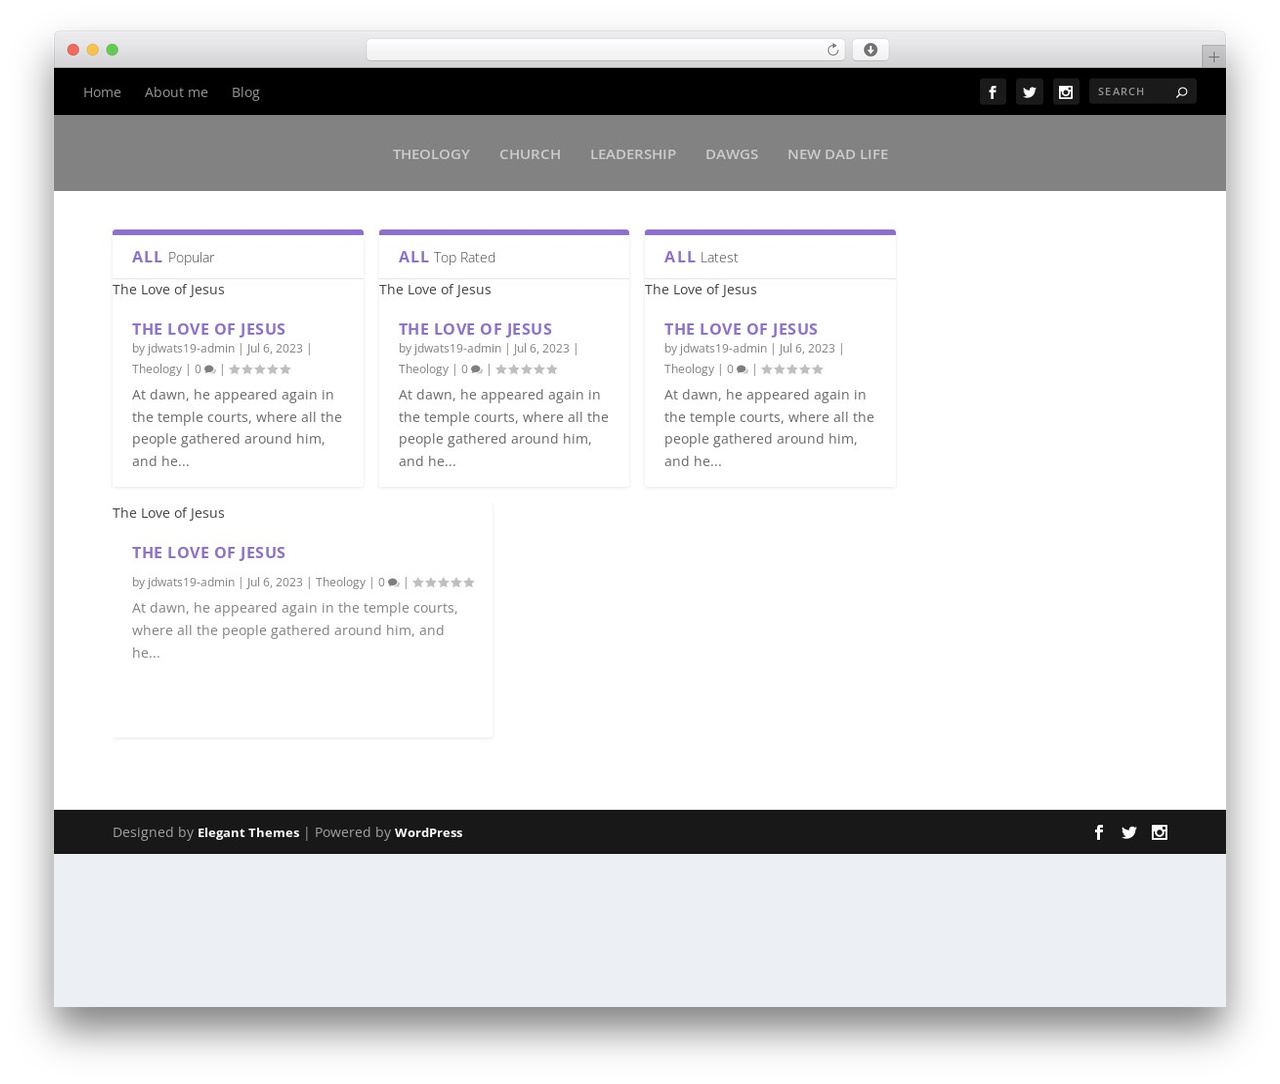Click the browser address bar
1280x1084 pixels.
pos(606,50)
